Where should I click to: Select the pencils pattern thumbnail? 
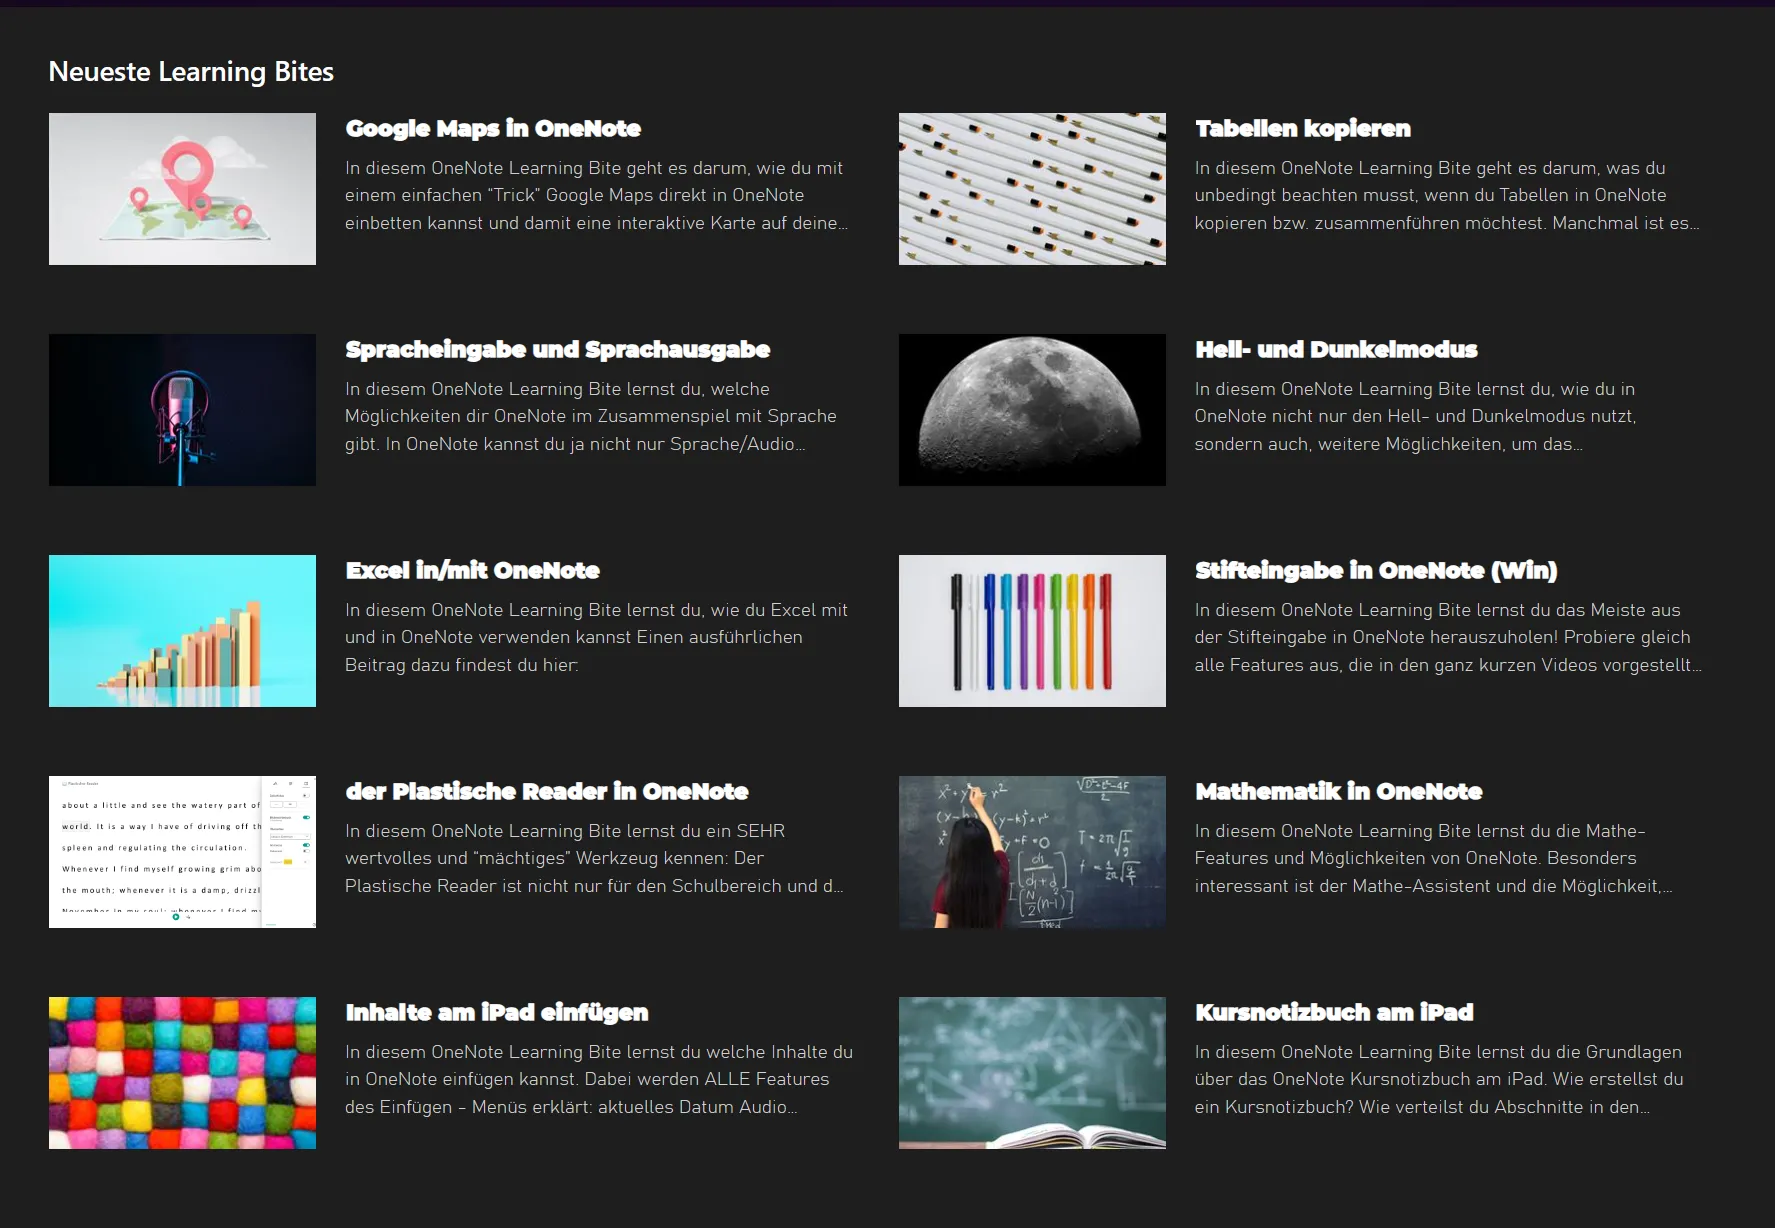[x=1032, y=189]
